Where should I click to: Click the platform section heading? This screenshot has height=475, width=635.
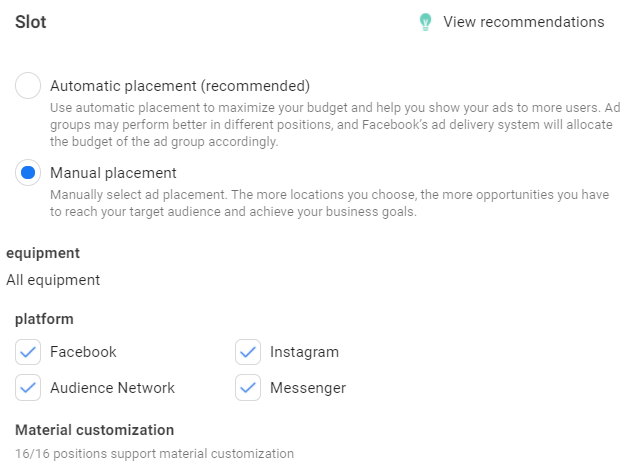click(44, 319)
